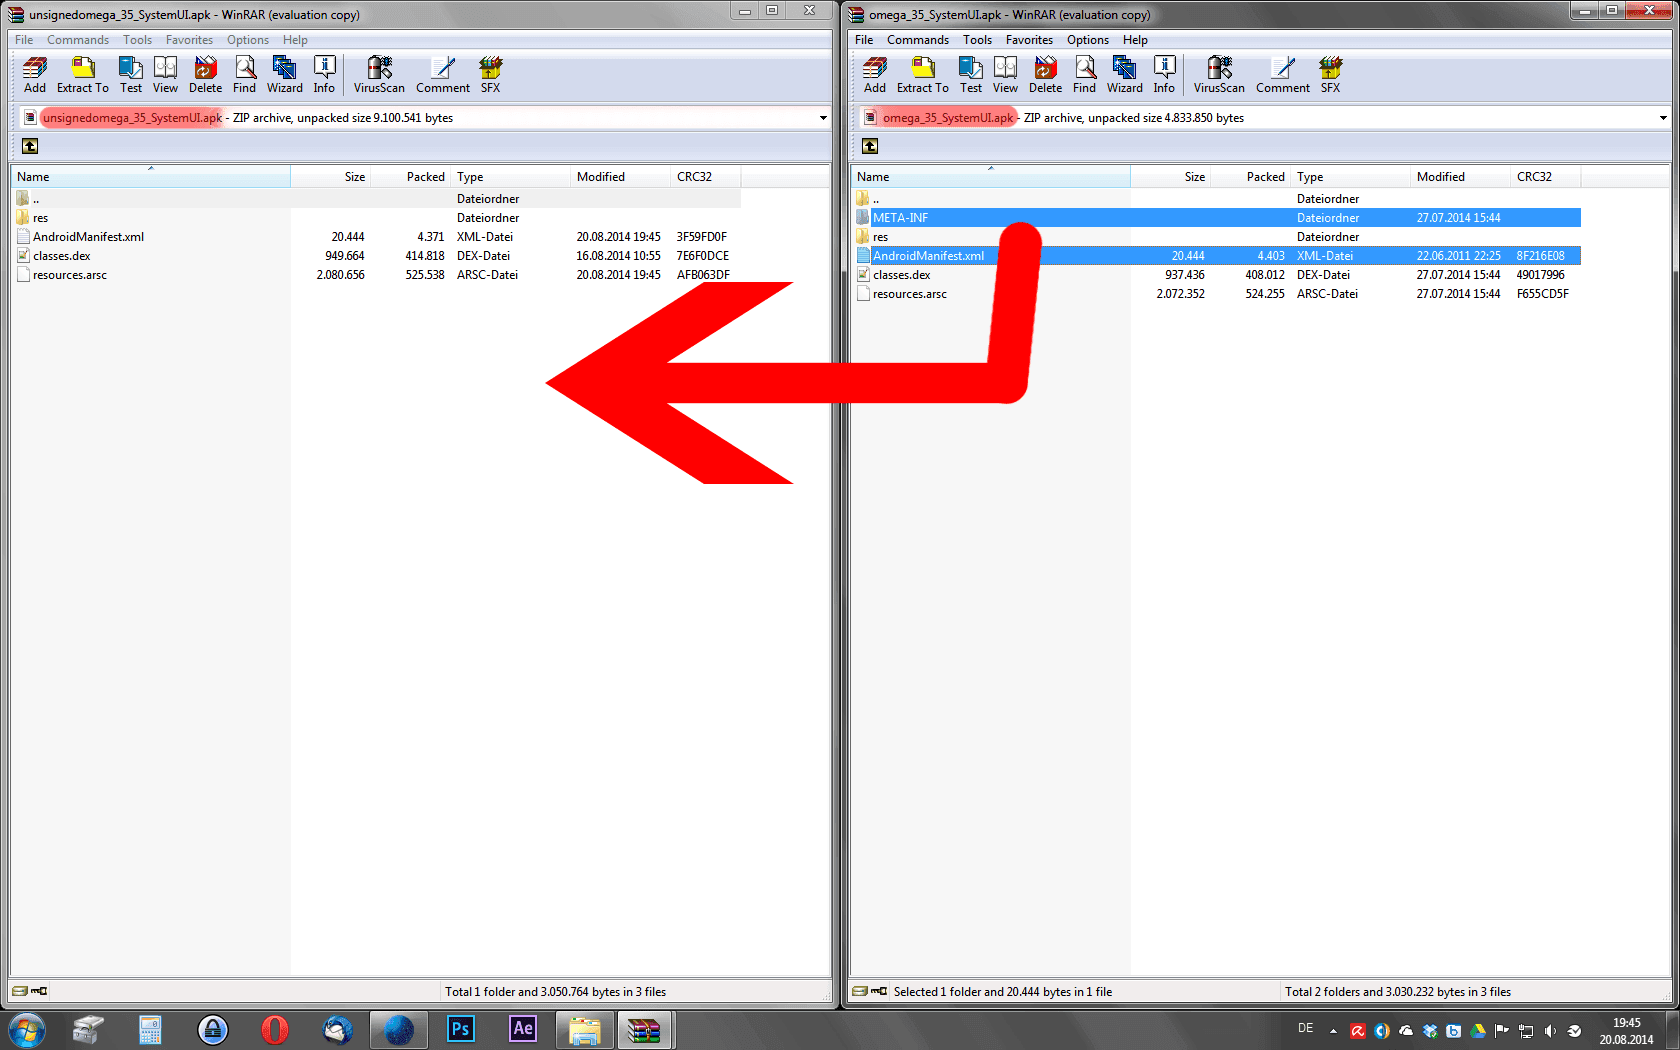Sort by CRC32 column in unsignedomega window
This screenshot has width=1680, height=1050.
coord(706,177)
